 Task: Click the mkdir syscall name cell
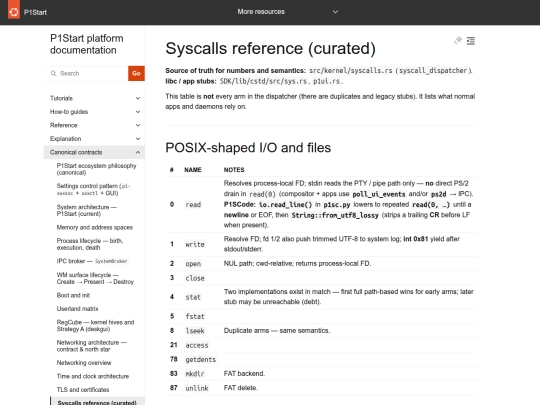coord(195,374)
